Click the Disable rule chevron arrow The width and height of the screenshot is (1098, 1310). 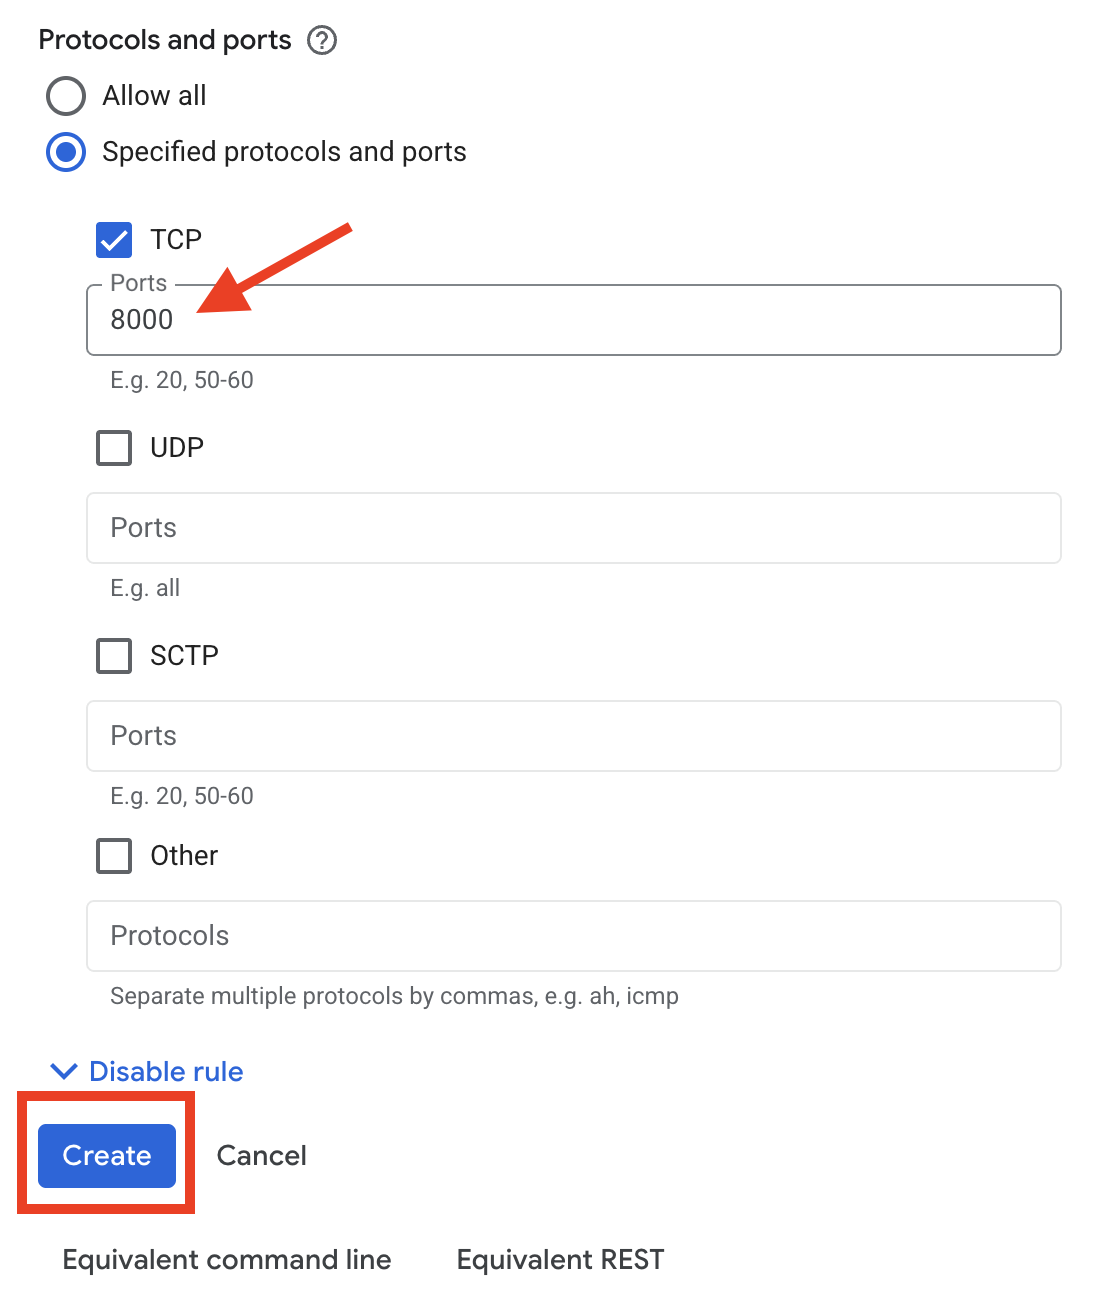tap(64, 1072)
